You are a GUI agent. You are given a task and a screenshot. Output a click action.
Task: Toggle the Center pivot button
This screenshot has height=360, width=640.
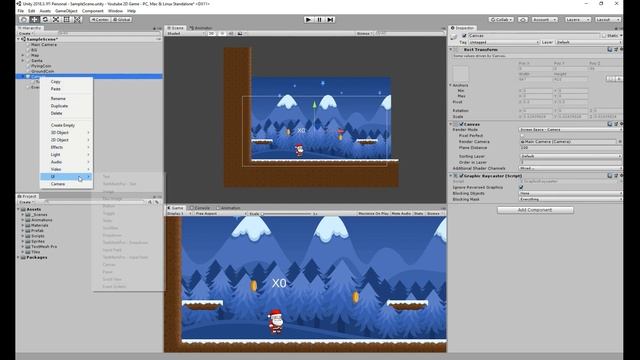(100, 19)
